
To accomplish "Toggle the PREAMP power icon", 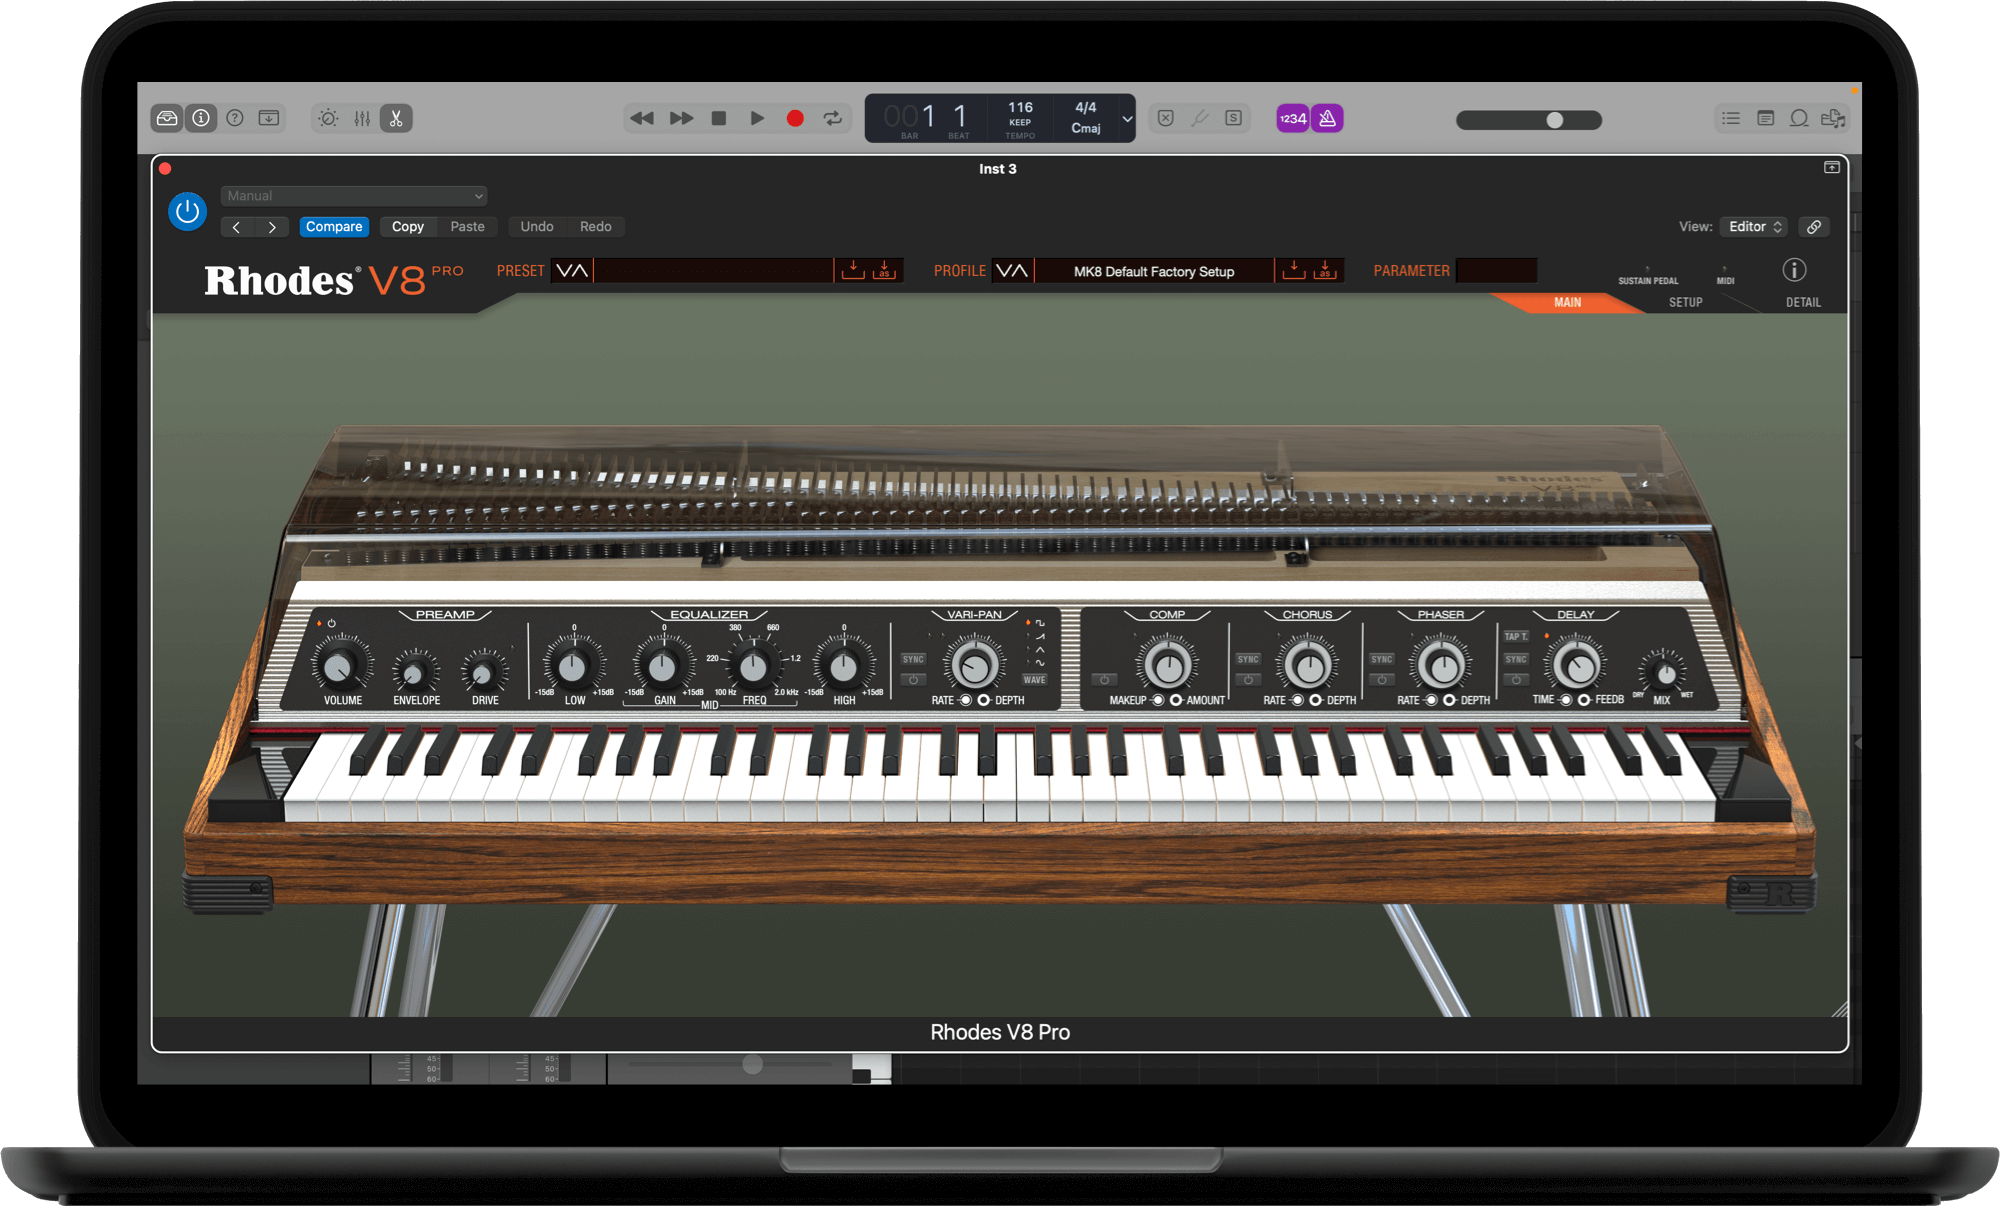I will tap(332, 623).
